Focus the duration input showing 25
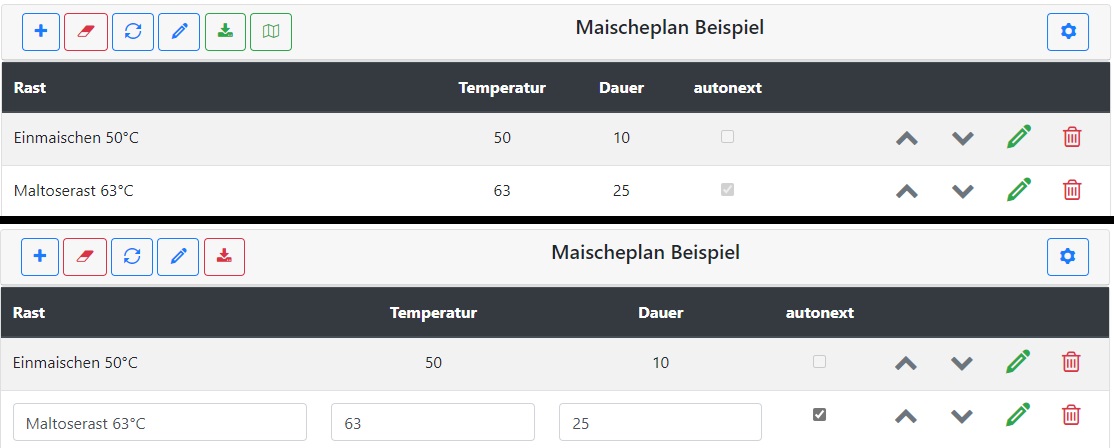Viewport: 1114px width, 448px height. (x=660, y=423)
